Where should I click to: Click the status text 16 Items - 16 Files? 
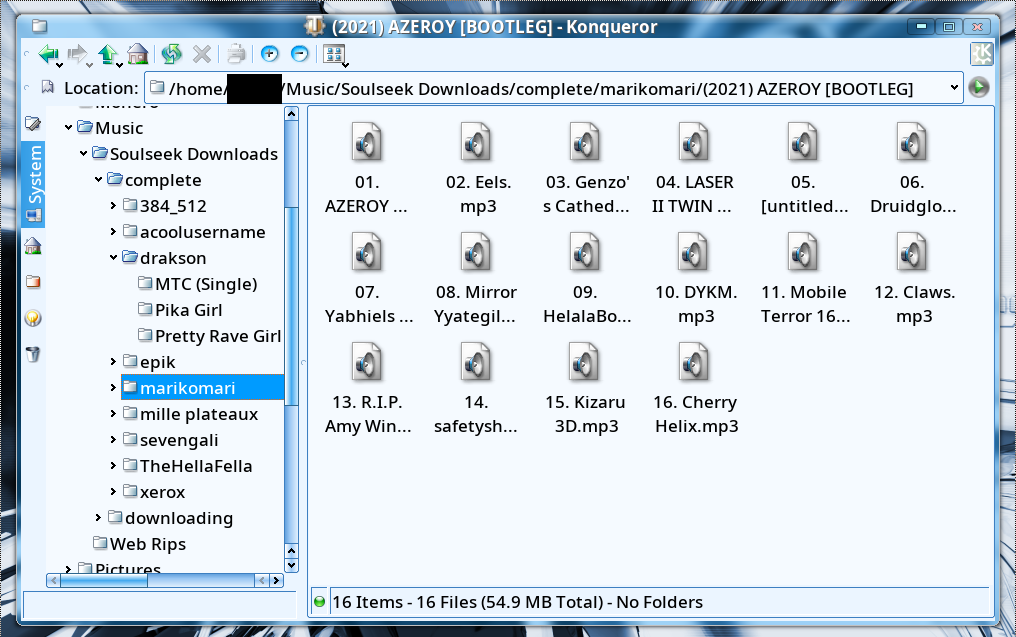click(x=518, y=602)
